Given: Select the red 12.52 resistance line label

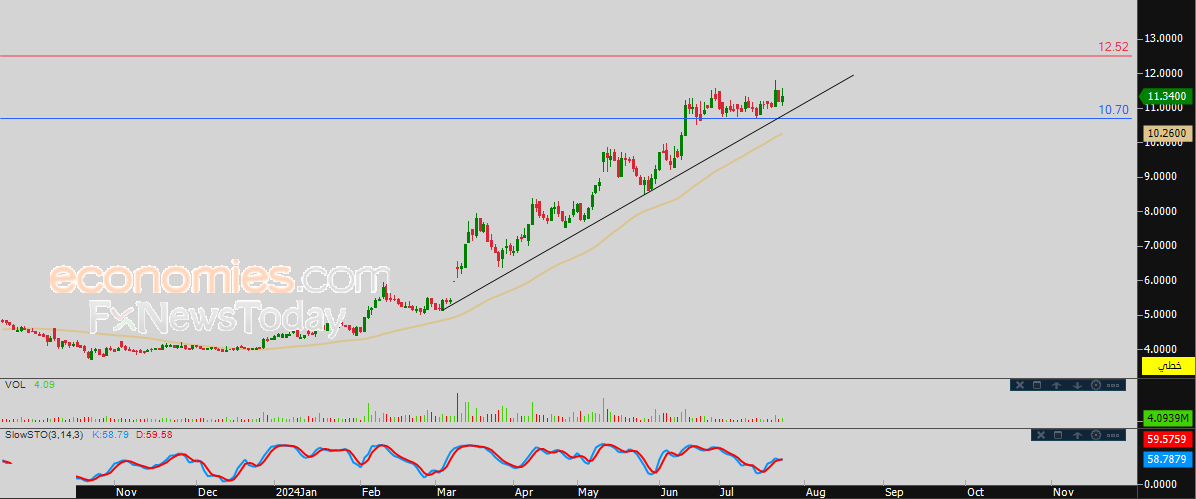Looking at the screenshot, I should tap(1113, 47).
